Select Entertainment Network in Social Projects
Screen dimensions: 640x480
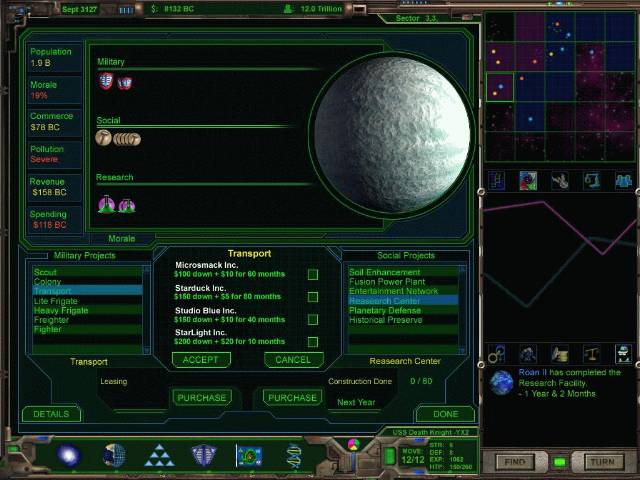(403, 291)
